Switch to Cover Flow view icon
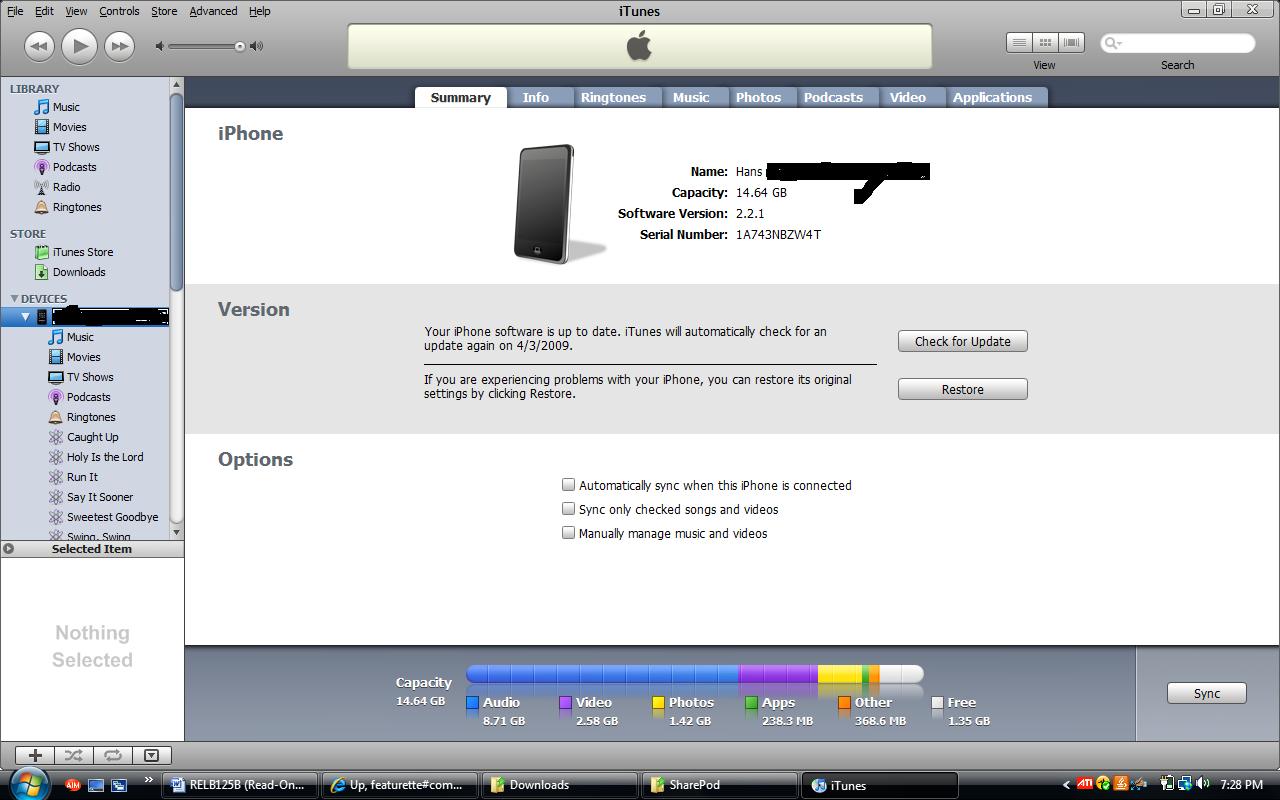Screen dimensions: 1280x800 pos(1072,43)
